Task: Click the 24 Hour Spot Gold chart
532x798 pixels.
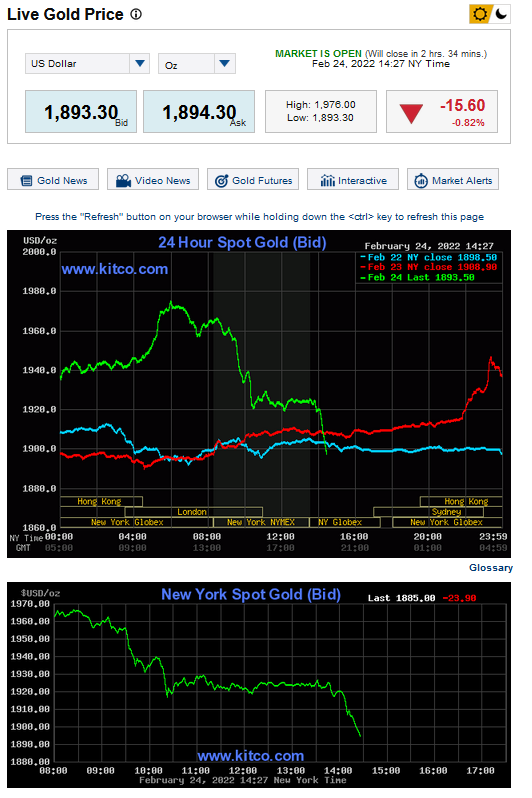Action: pos(259,394)
